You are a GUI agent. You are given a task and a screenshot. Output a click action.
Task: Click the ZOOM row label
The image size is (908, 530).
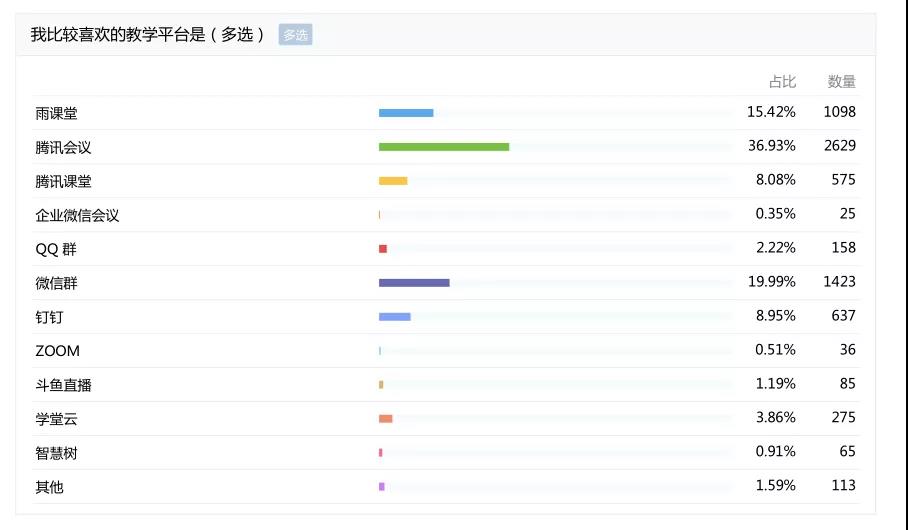(57, 351)
